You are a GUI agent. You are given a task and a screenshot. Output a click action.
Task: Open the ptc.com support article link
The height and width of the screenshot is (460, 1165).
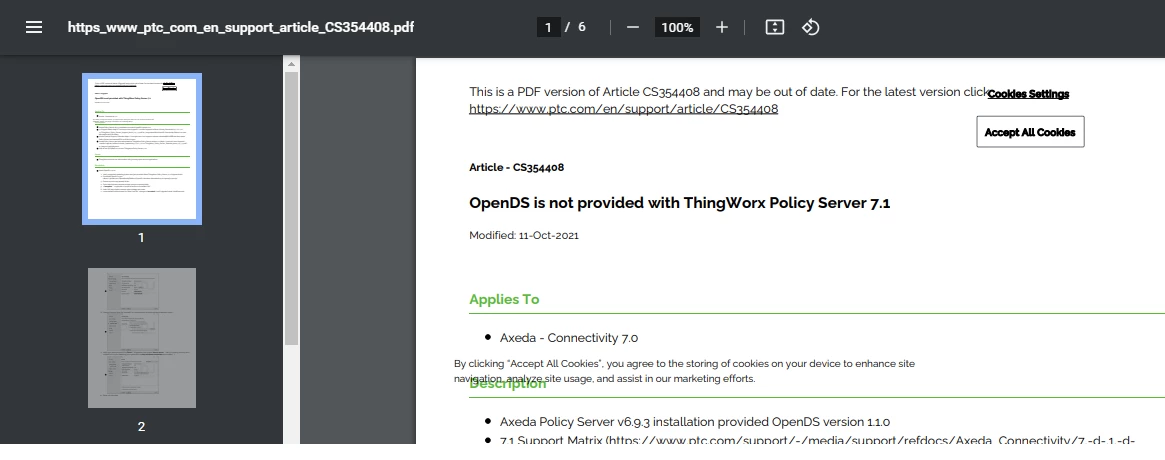pos(623,109)
